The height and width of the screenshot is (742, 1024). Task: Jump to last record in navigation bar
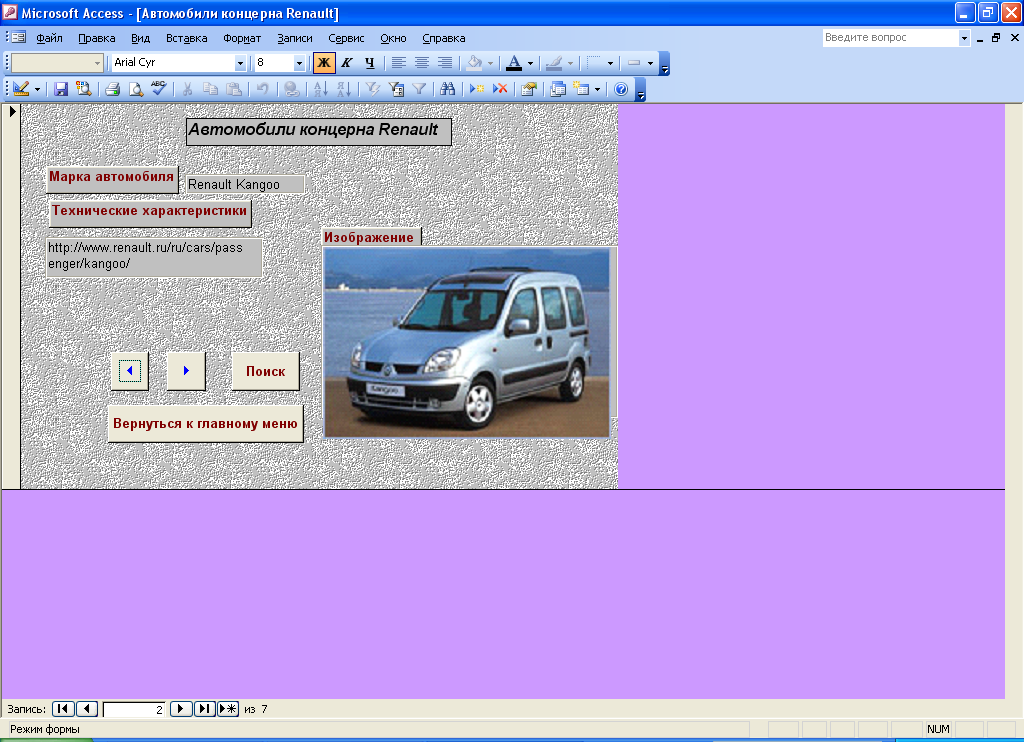coord(204,709)
